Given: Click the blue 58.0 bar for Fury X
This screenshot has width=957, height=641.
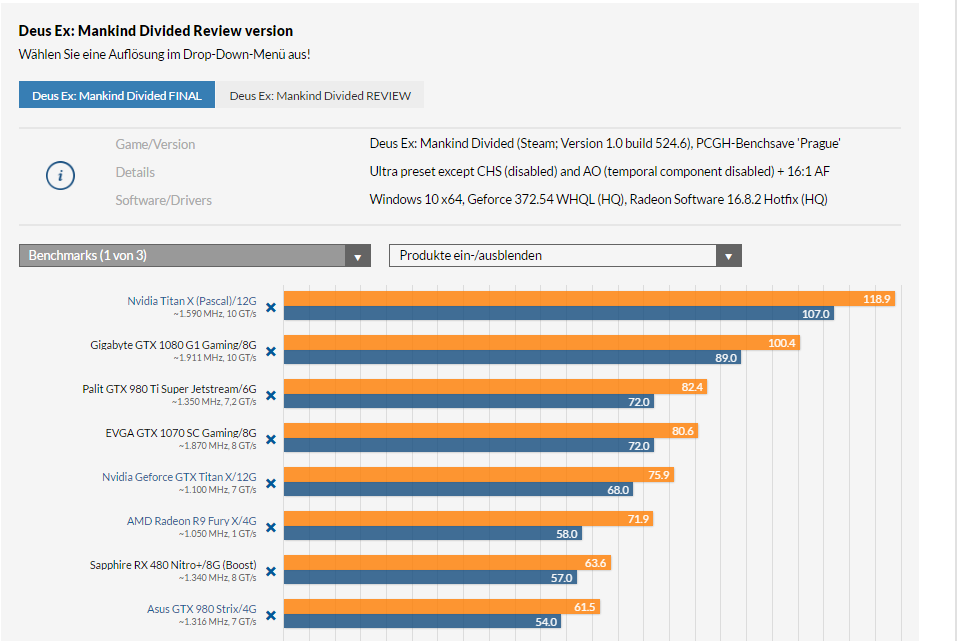Looking at the screenshot, I should coord(433,533).
